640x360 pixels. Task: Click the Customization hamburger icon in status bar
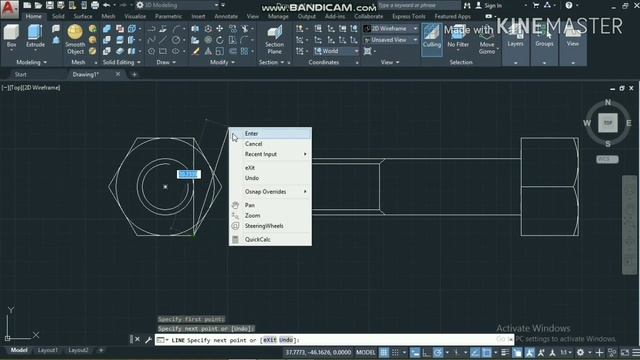click(636, 352)
